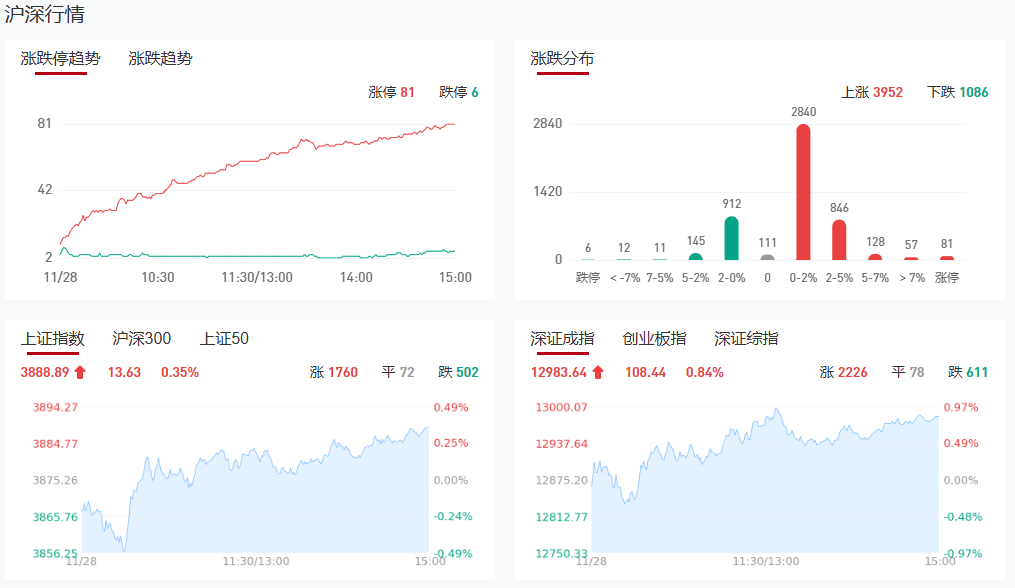Click the green 5-2% bar showing 145
The width and height of the screenshot is (1015, 588).
pyautogui.click(x=696, y=256)
